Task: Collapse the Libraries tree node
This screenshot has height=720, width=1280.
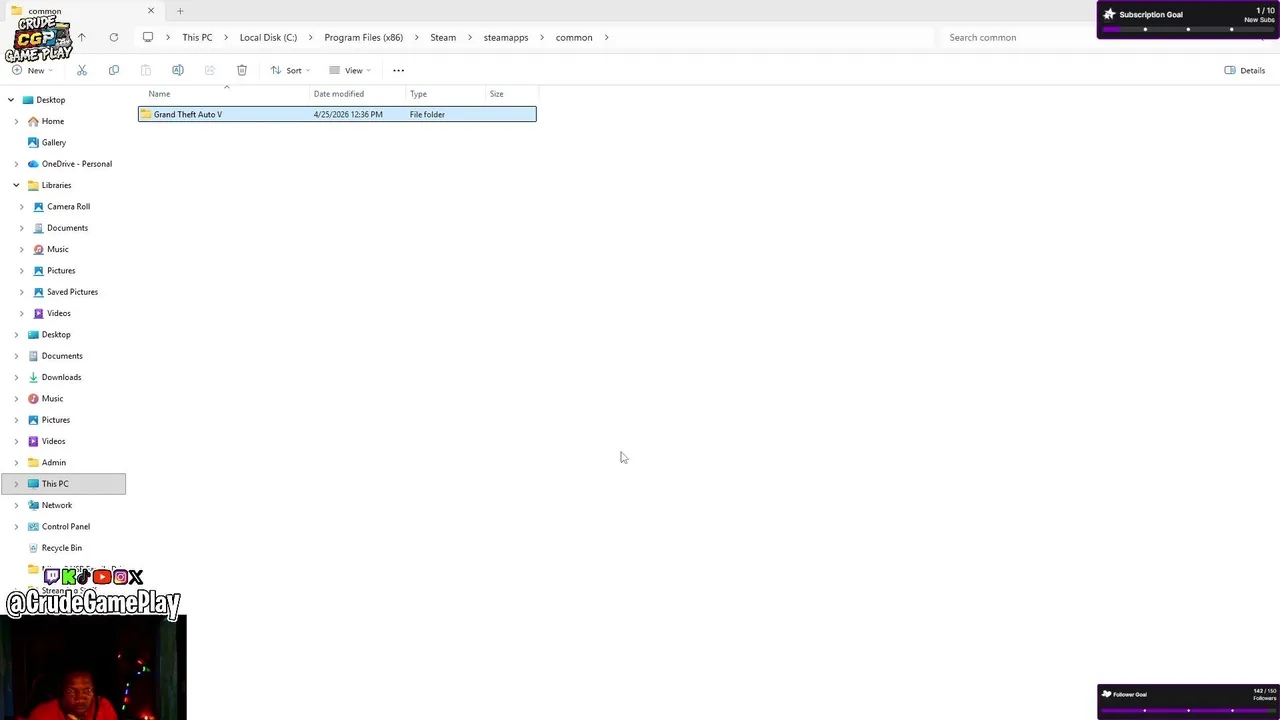Action: [16, 185]
